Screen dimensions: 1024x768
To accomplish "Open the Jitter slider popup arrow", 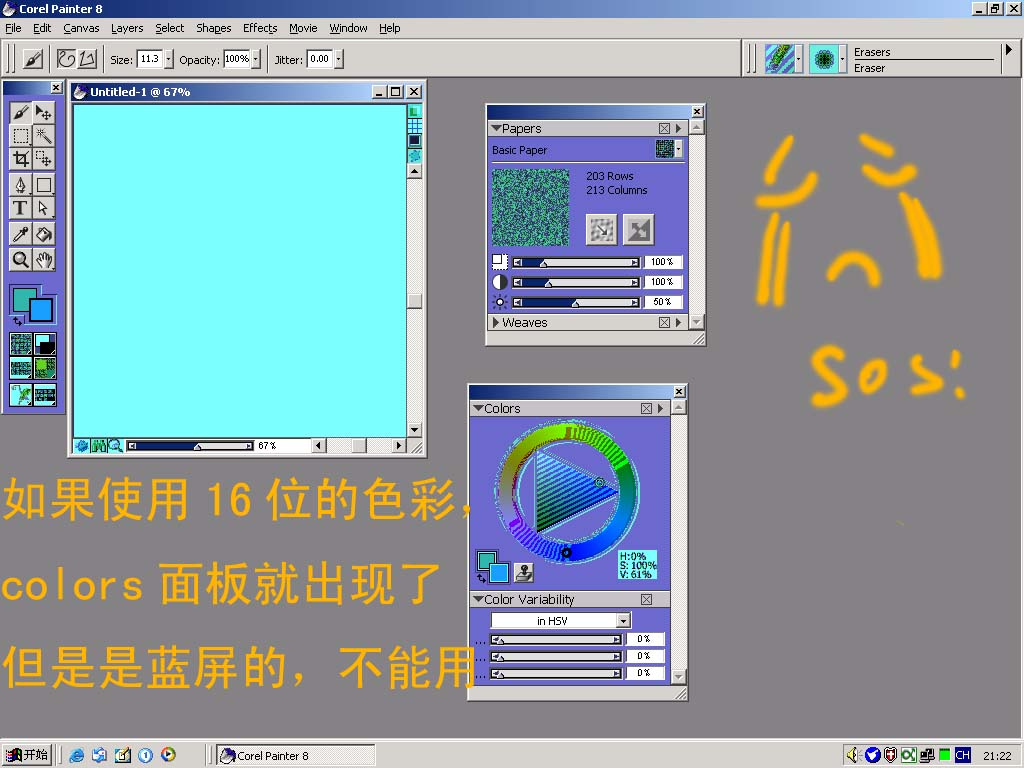I will 338,59.
